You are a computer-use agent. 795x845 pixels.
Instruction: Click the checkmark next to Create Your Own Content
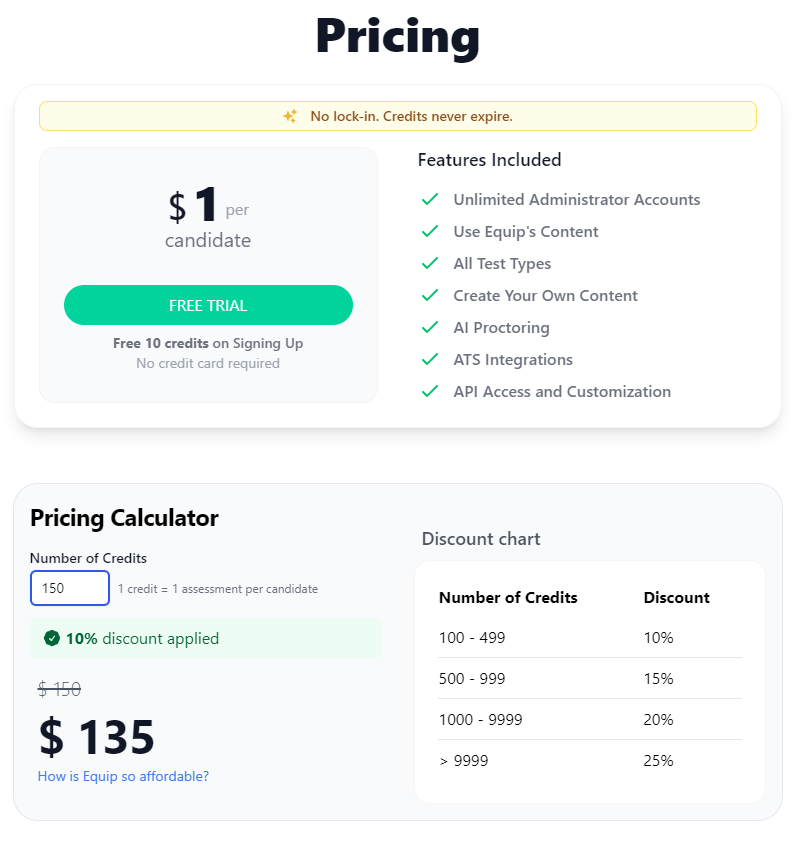[x=430, y=295]
